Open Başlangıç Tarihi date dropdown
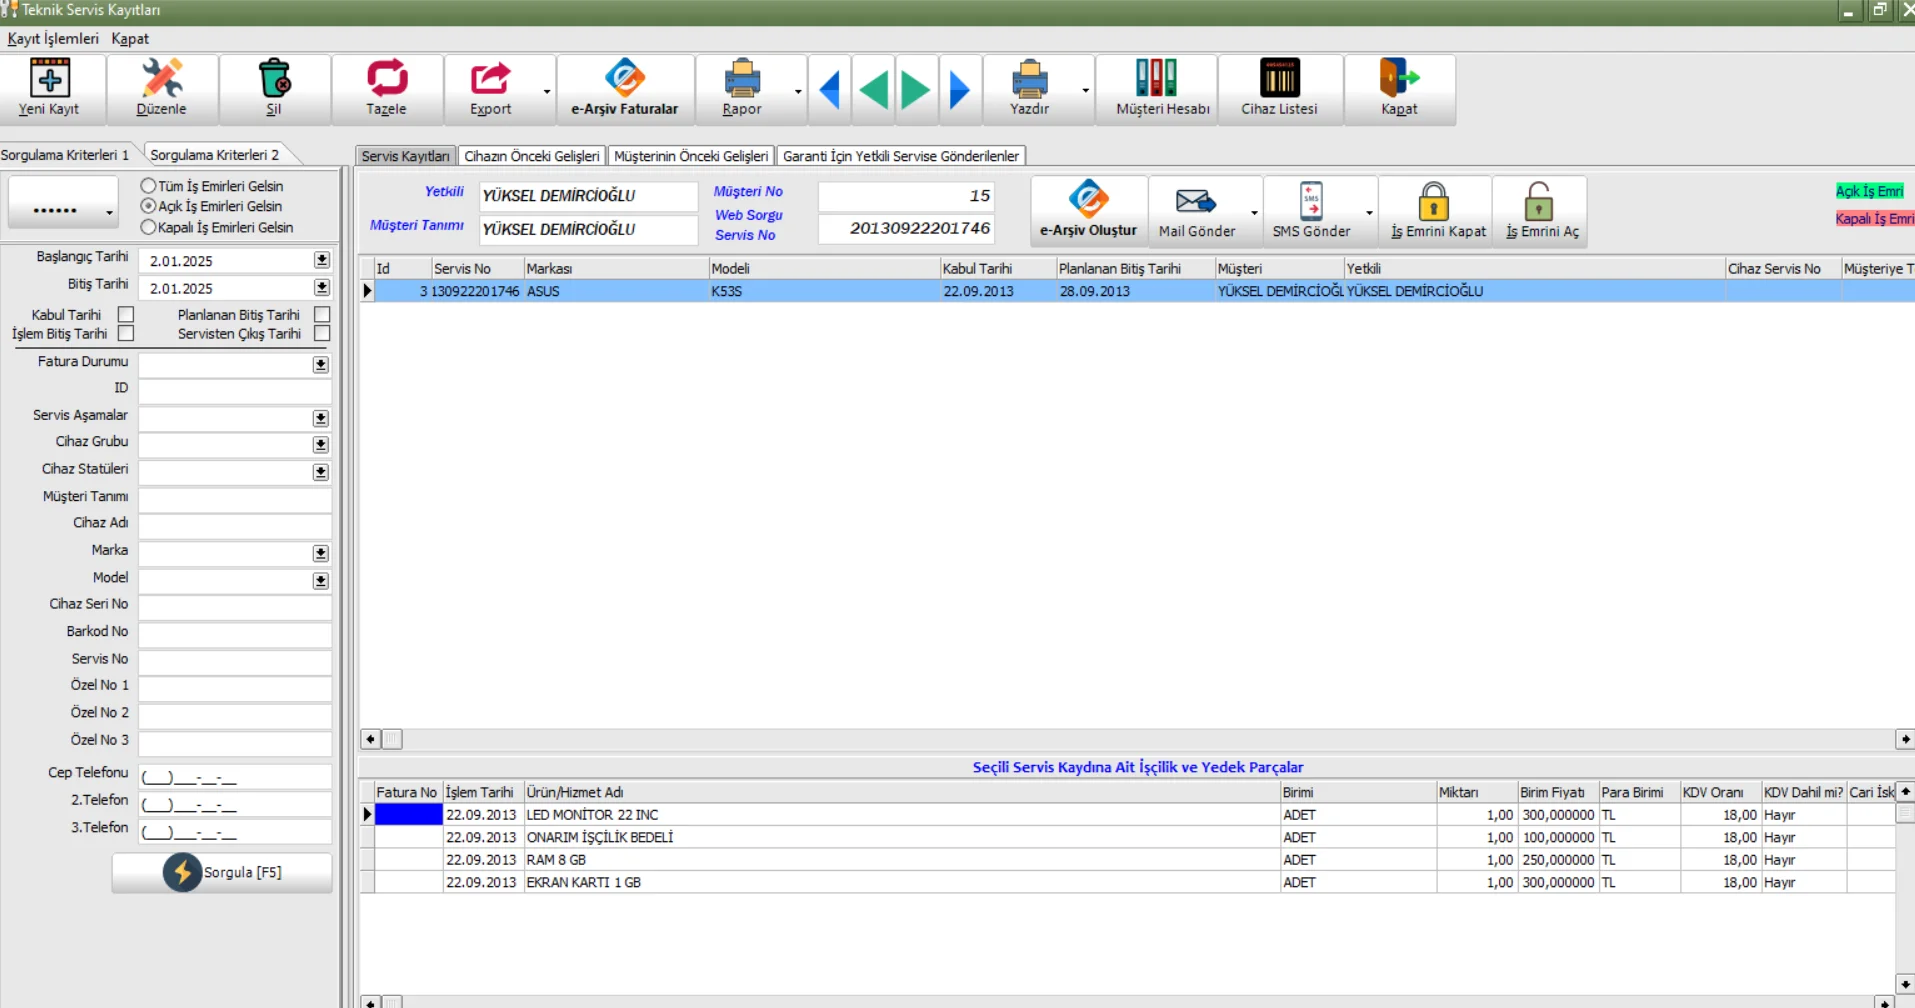The width and height of the screenshot is (1915, 1008). point(322,260)
